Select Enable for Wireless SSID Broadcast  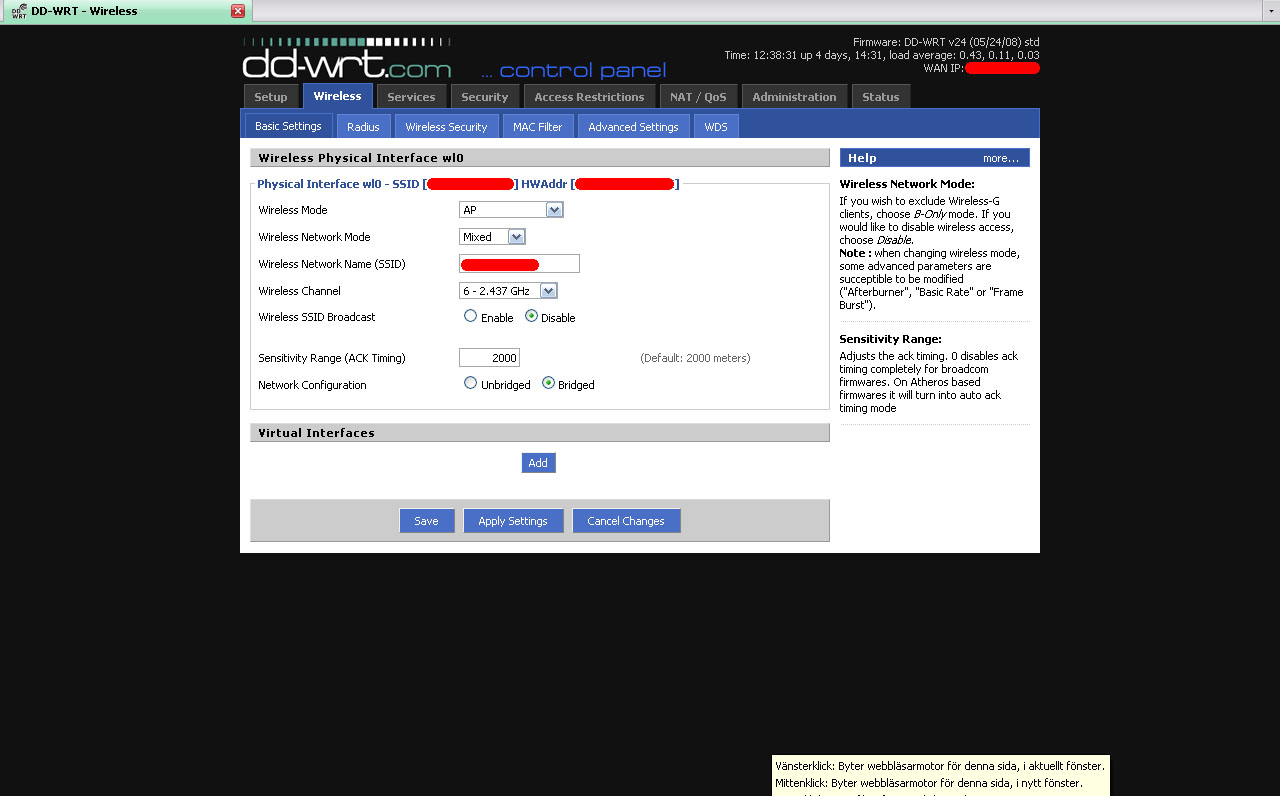pos(470,316)
